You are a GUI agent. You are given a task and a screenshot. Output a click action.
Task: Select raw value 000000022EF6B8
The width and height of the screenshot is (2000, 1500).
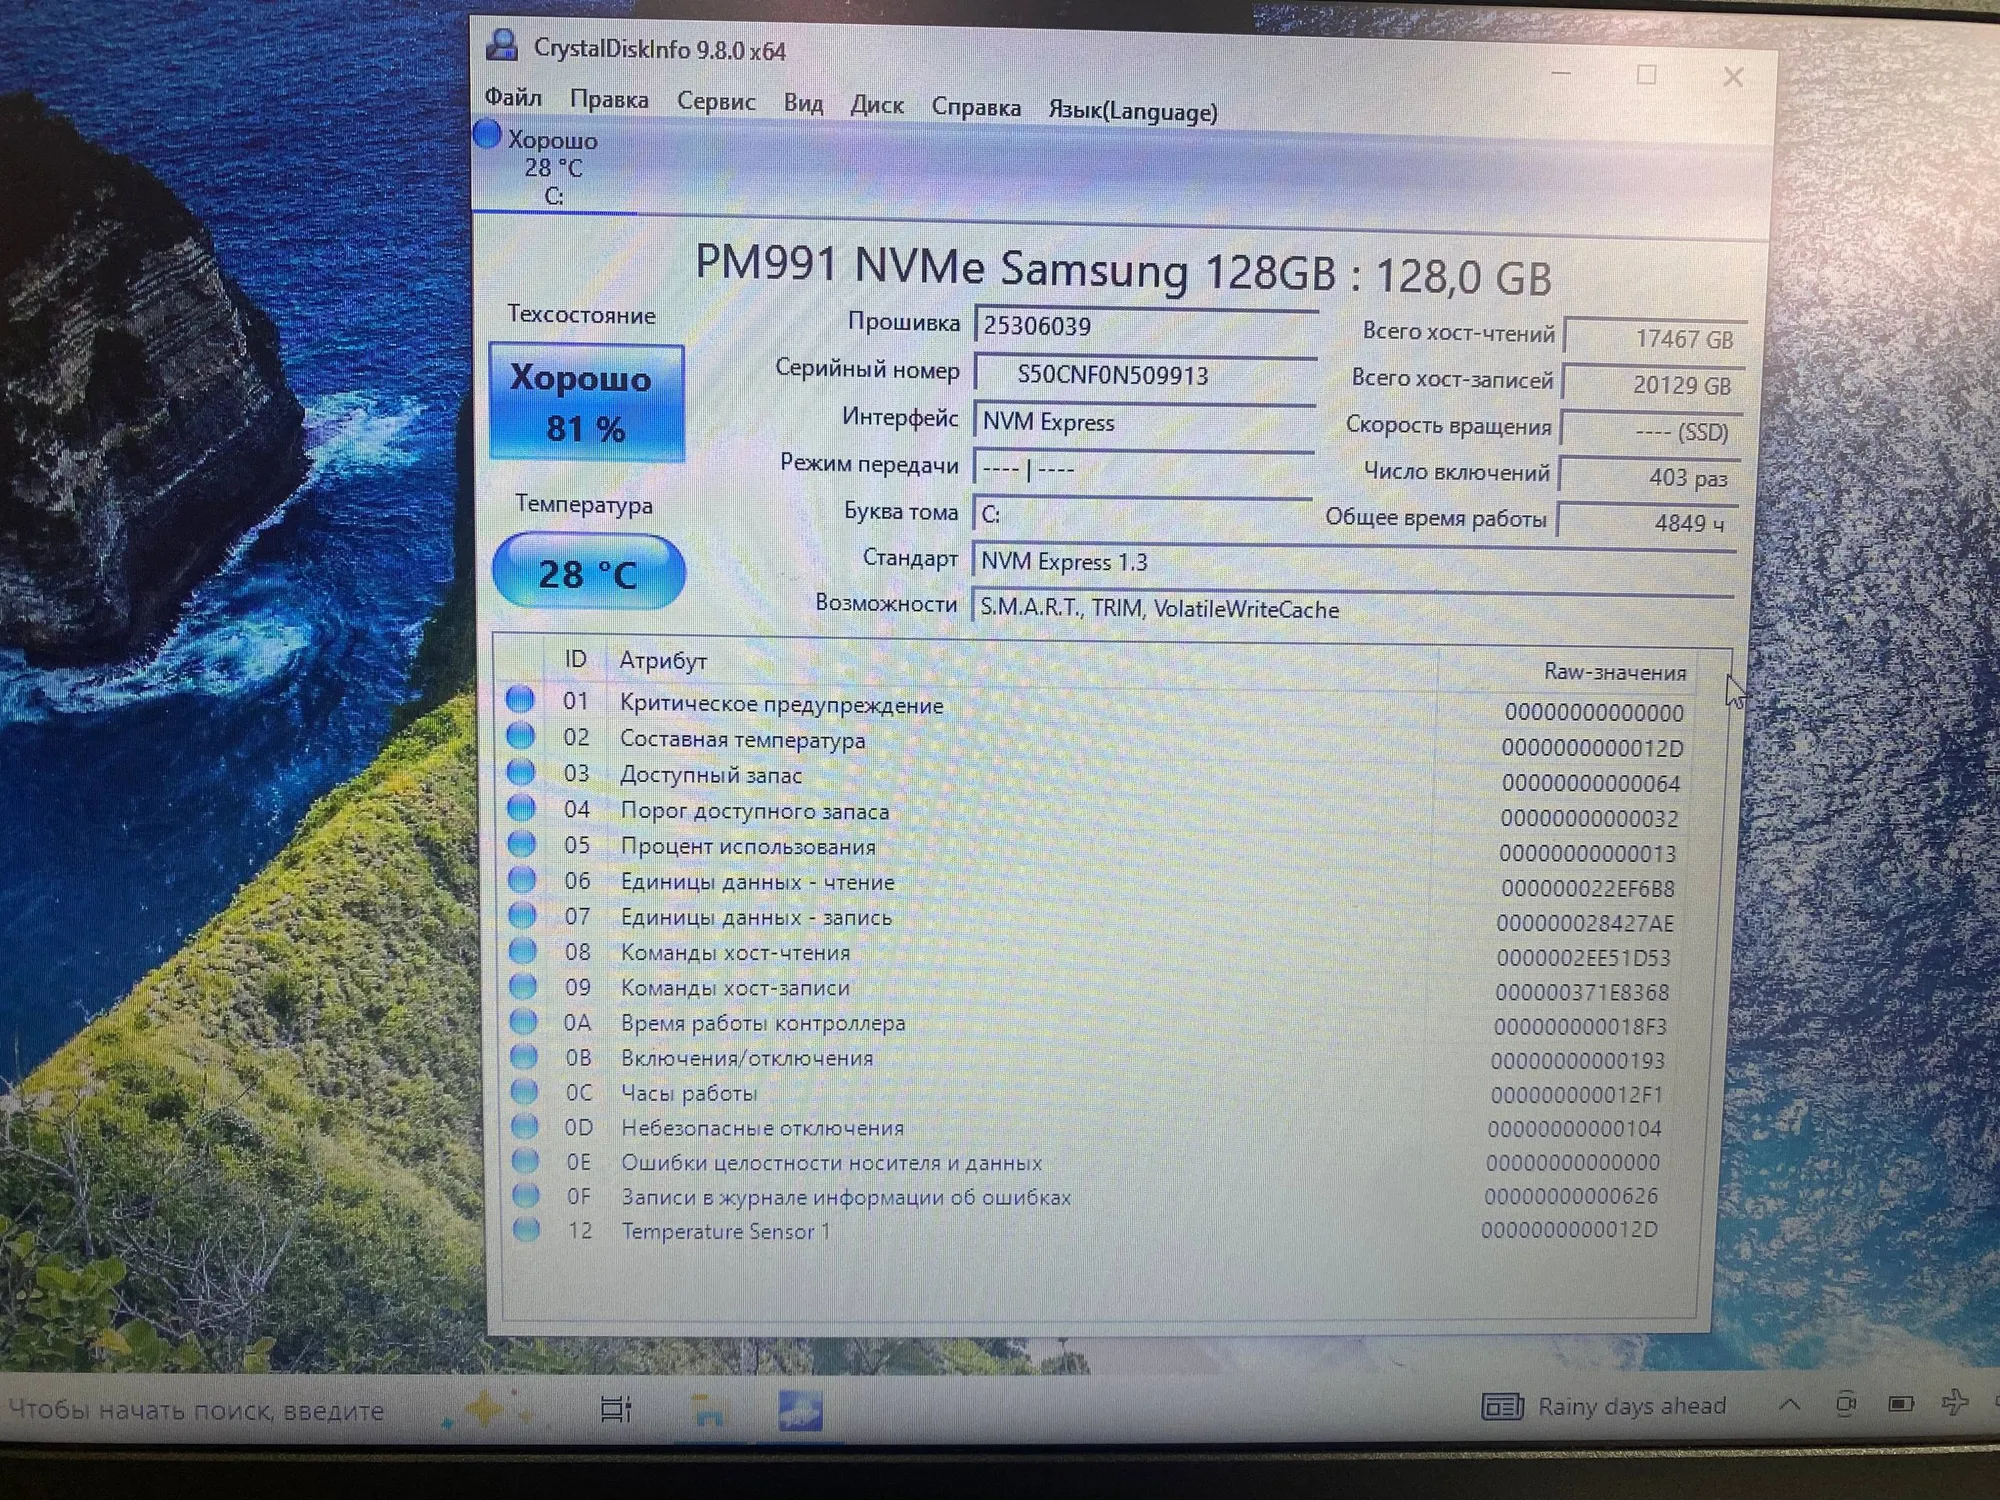click(x=1588, y=888)
